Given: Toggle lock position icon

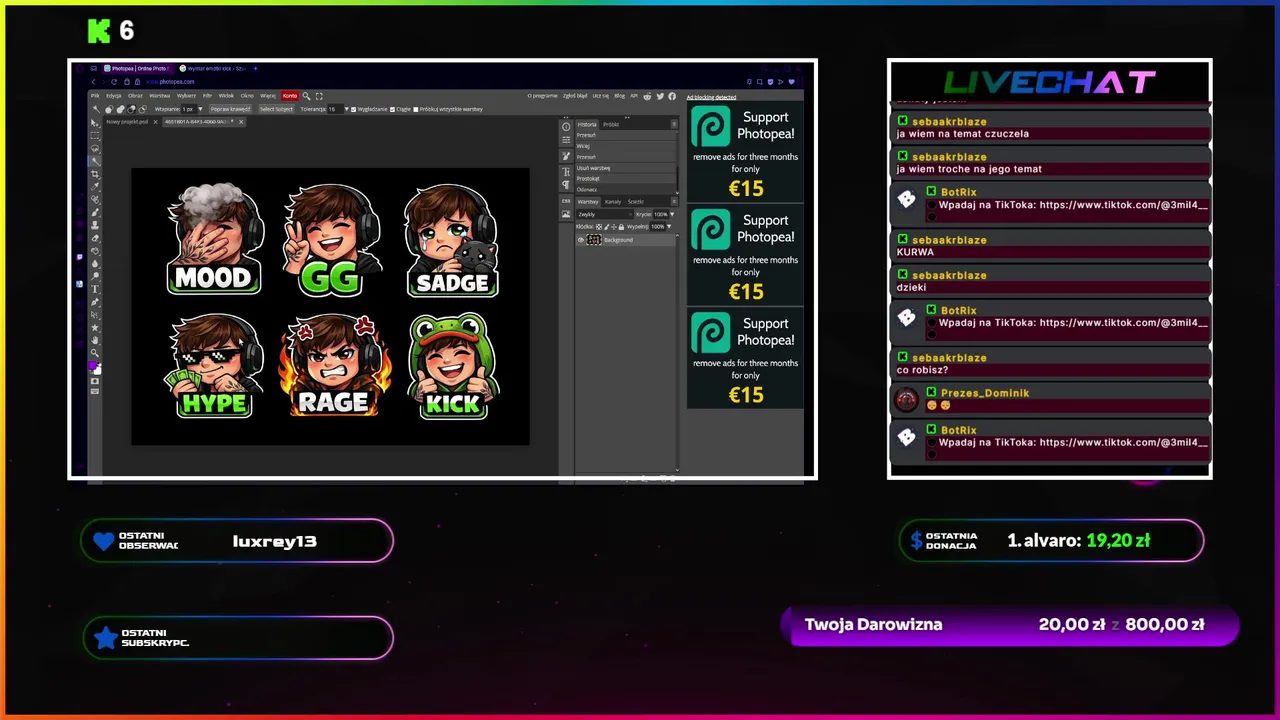Looking at the screenshot, I should 613,227.
